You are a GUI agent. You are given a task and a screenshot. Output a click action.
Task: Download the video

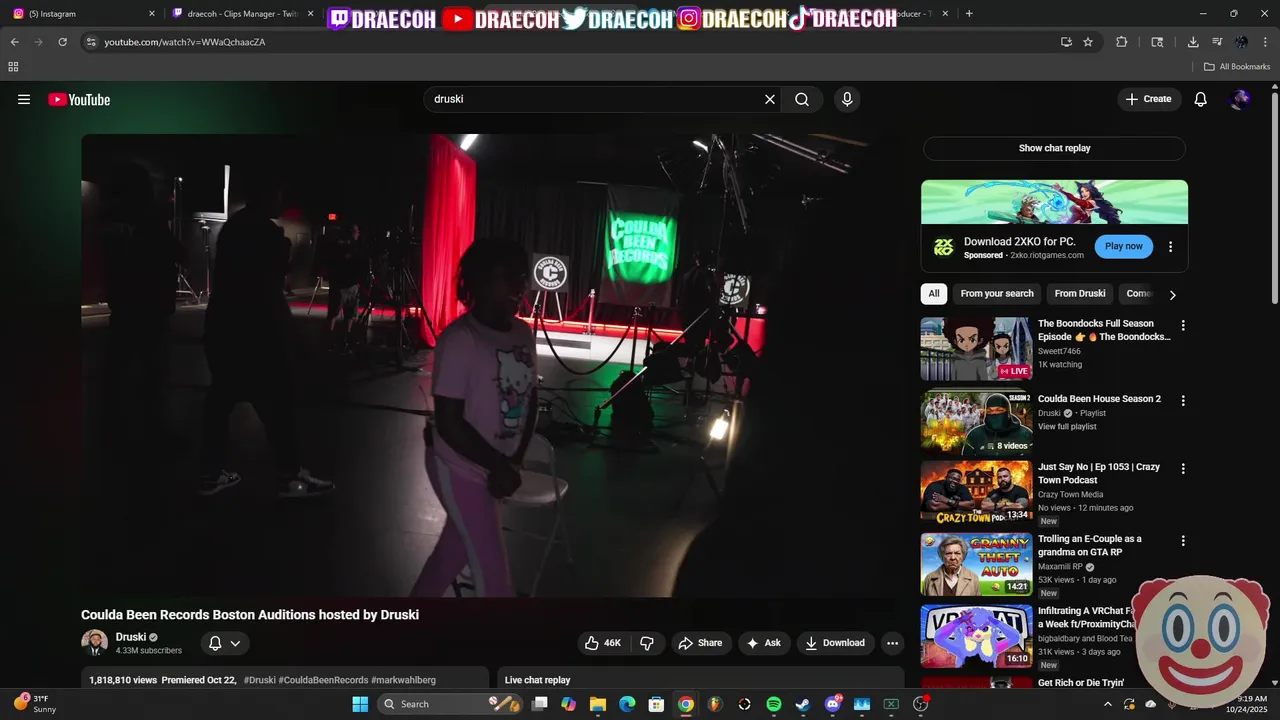(835, 643)
